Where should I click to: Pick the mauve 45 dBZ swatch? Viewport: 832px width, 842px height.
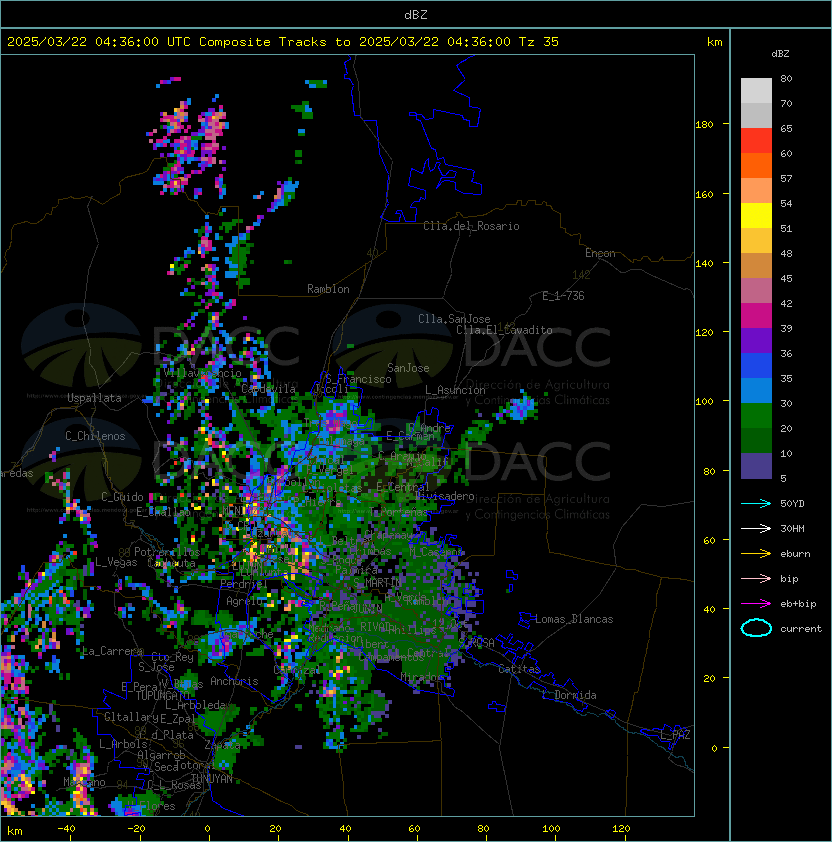(x=756, y=291)
